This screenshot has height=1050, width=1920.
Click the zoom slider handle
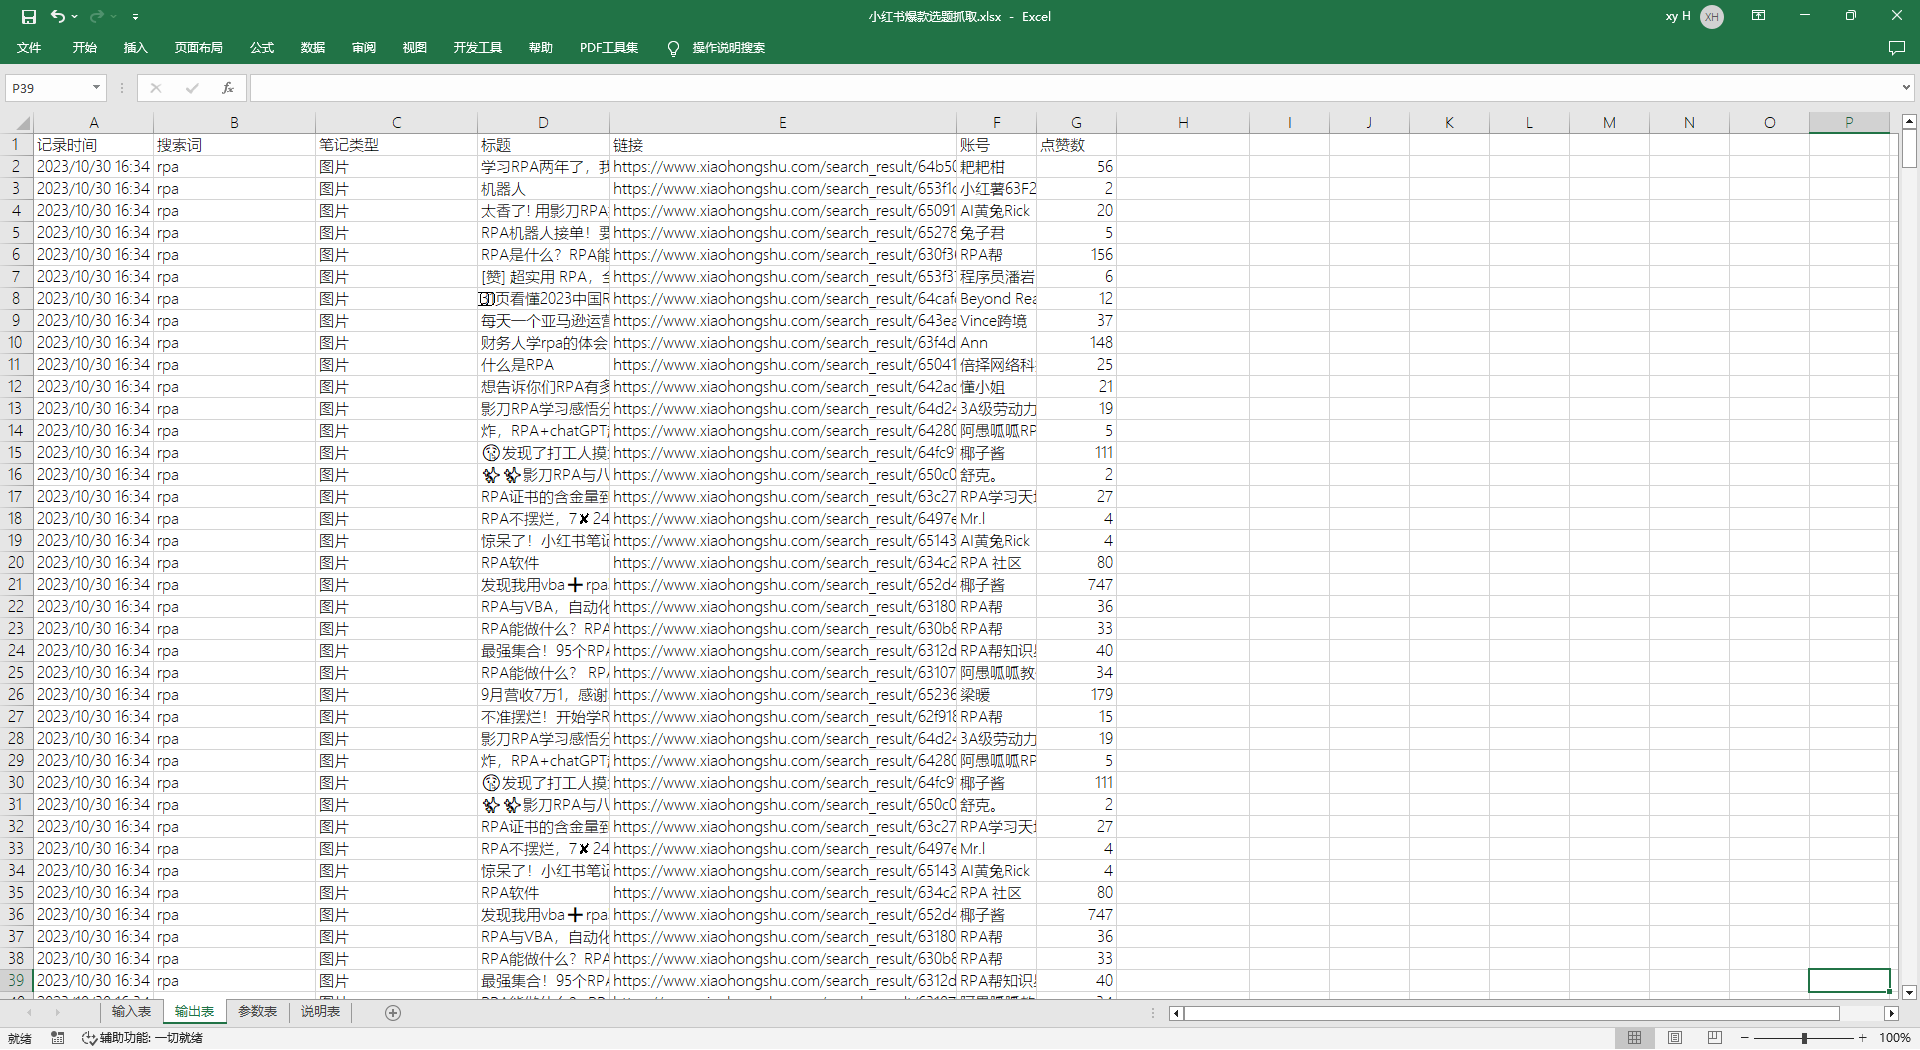coord(1804,1038)
